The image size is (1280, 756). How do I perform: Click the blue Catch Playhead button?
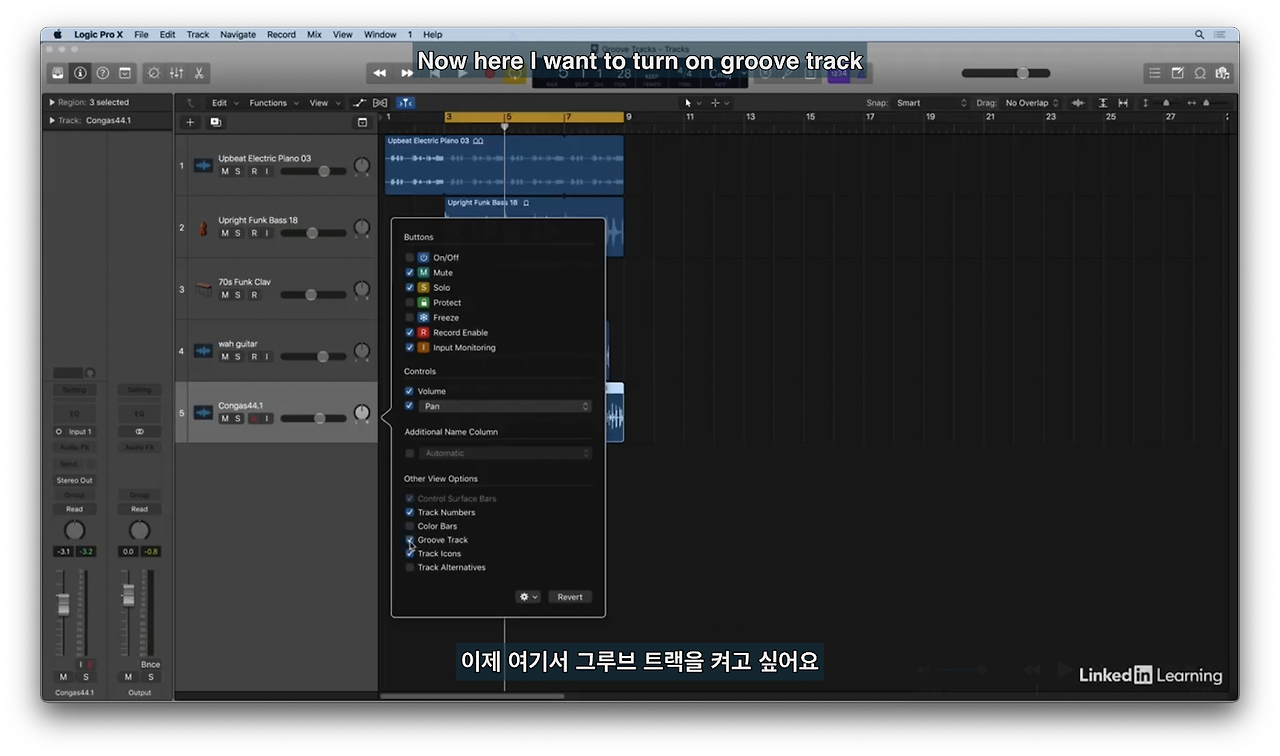[x=405, y=103]
